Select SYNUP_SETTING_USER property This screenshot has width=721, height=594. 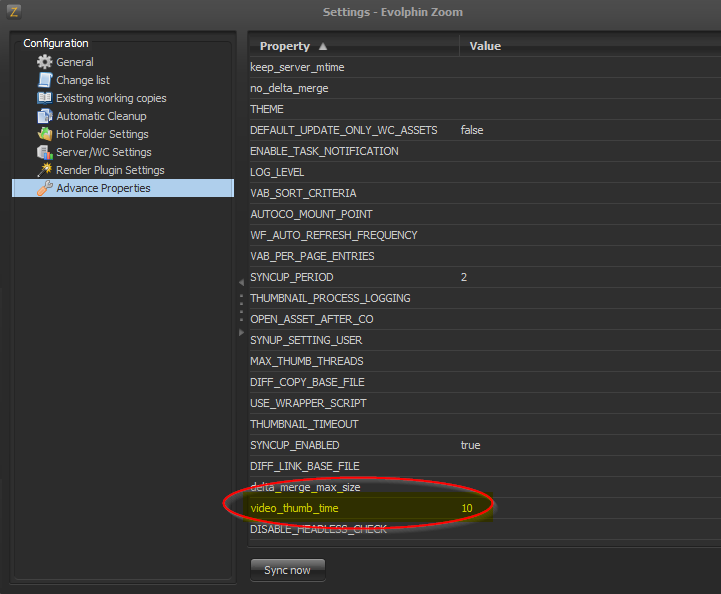tap(306, 340)
